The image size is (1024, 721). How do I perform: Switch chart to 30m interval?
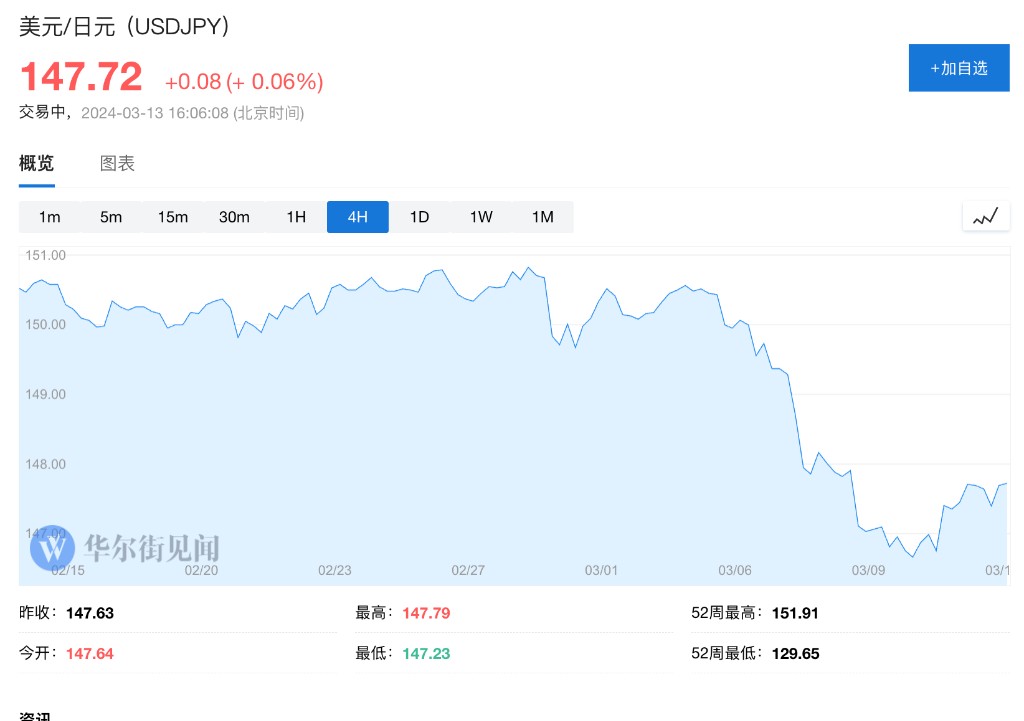tap(234, 217)
